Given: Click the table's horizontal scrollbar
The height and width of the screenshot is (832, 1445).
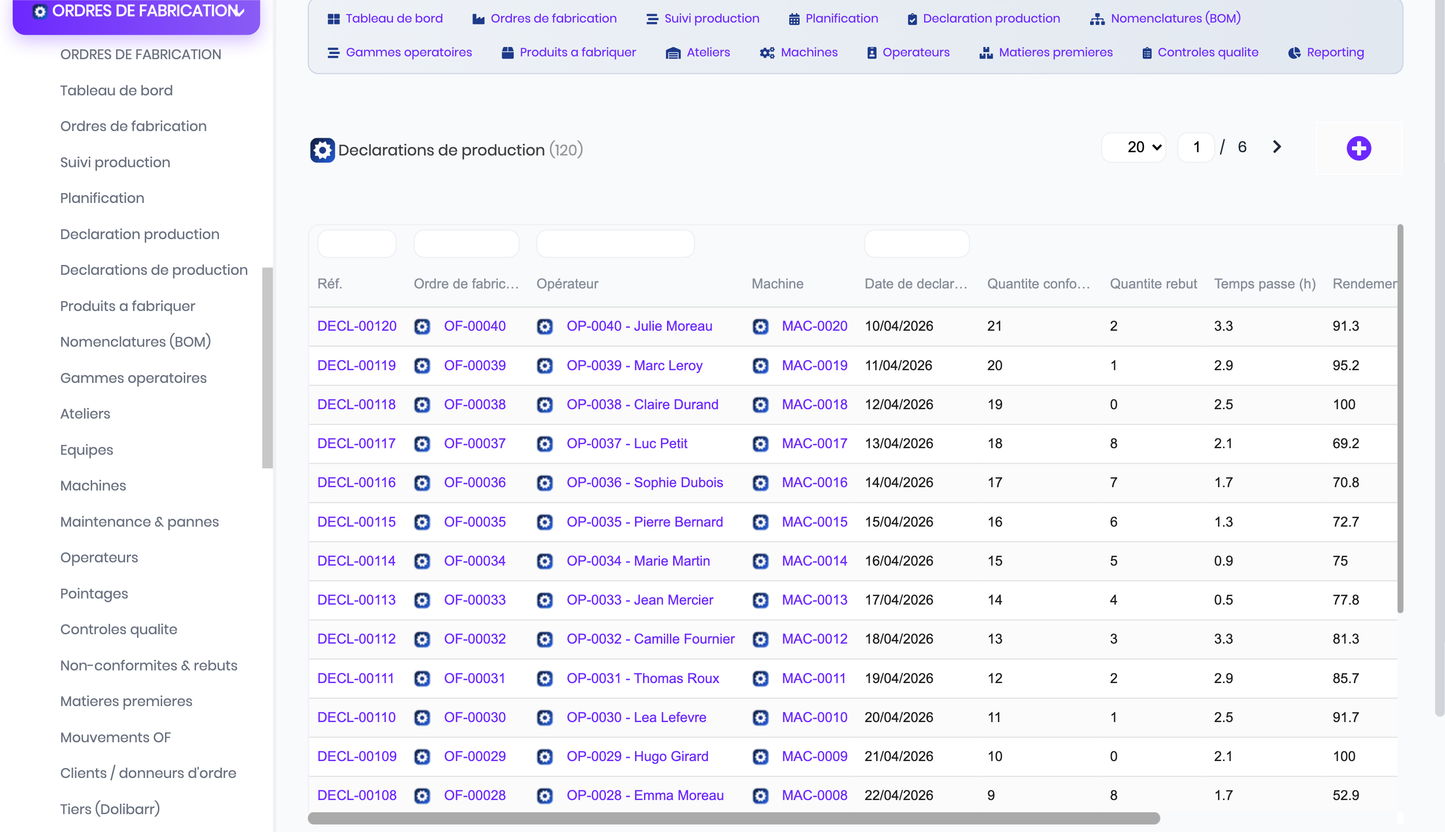Looking at the screenshot, I should [x=734, y=818].
